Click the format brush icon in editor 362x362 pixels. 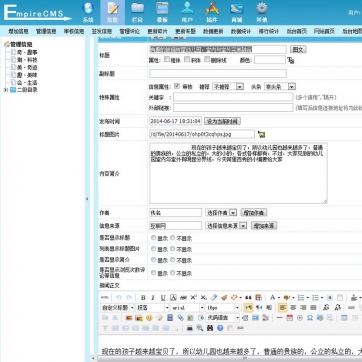point(224,298)
